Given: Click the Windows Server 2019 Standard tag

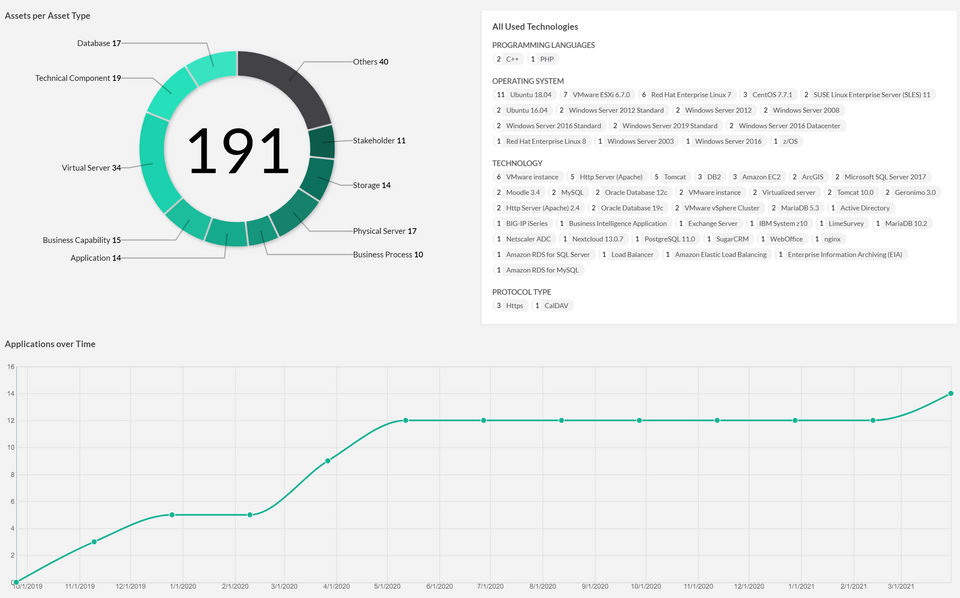Looking at the screenshot, I should pyautogui.click(x=665, y=125).
